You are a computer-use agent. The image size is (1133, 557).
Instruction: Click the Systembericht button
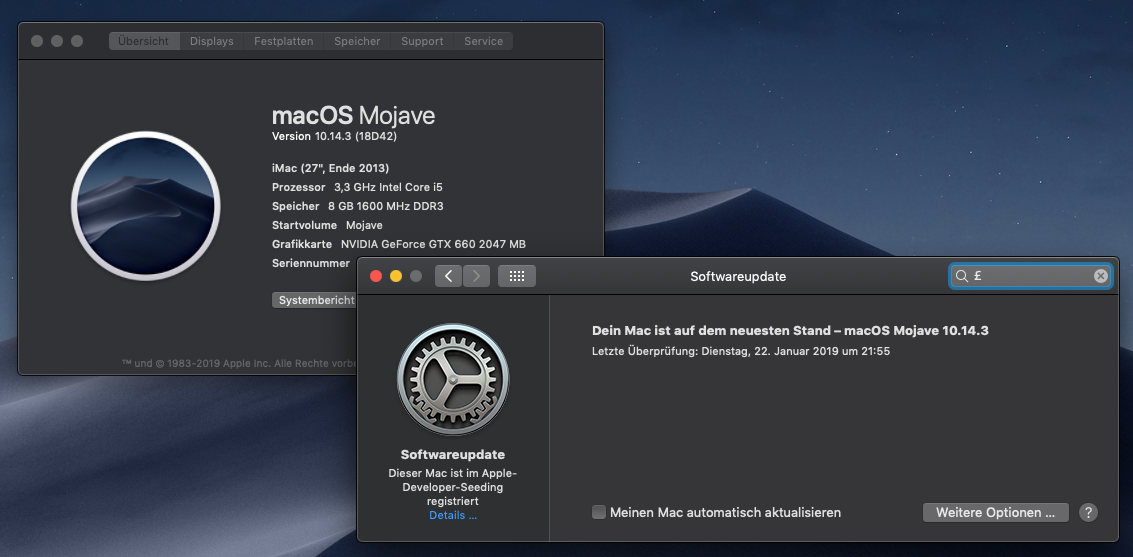tap(315, 300)
